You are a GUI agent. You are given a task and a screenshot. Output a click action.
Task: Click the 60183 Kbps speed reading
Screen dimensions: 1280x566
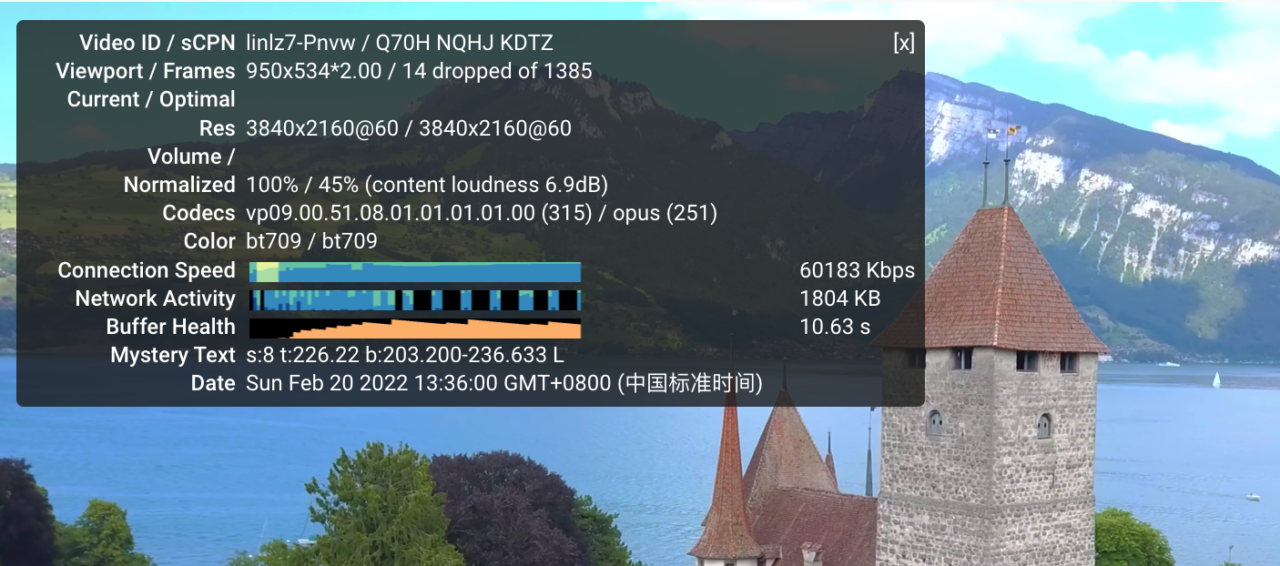857,270
